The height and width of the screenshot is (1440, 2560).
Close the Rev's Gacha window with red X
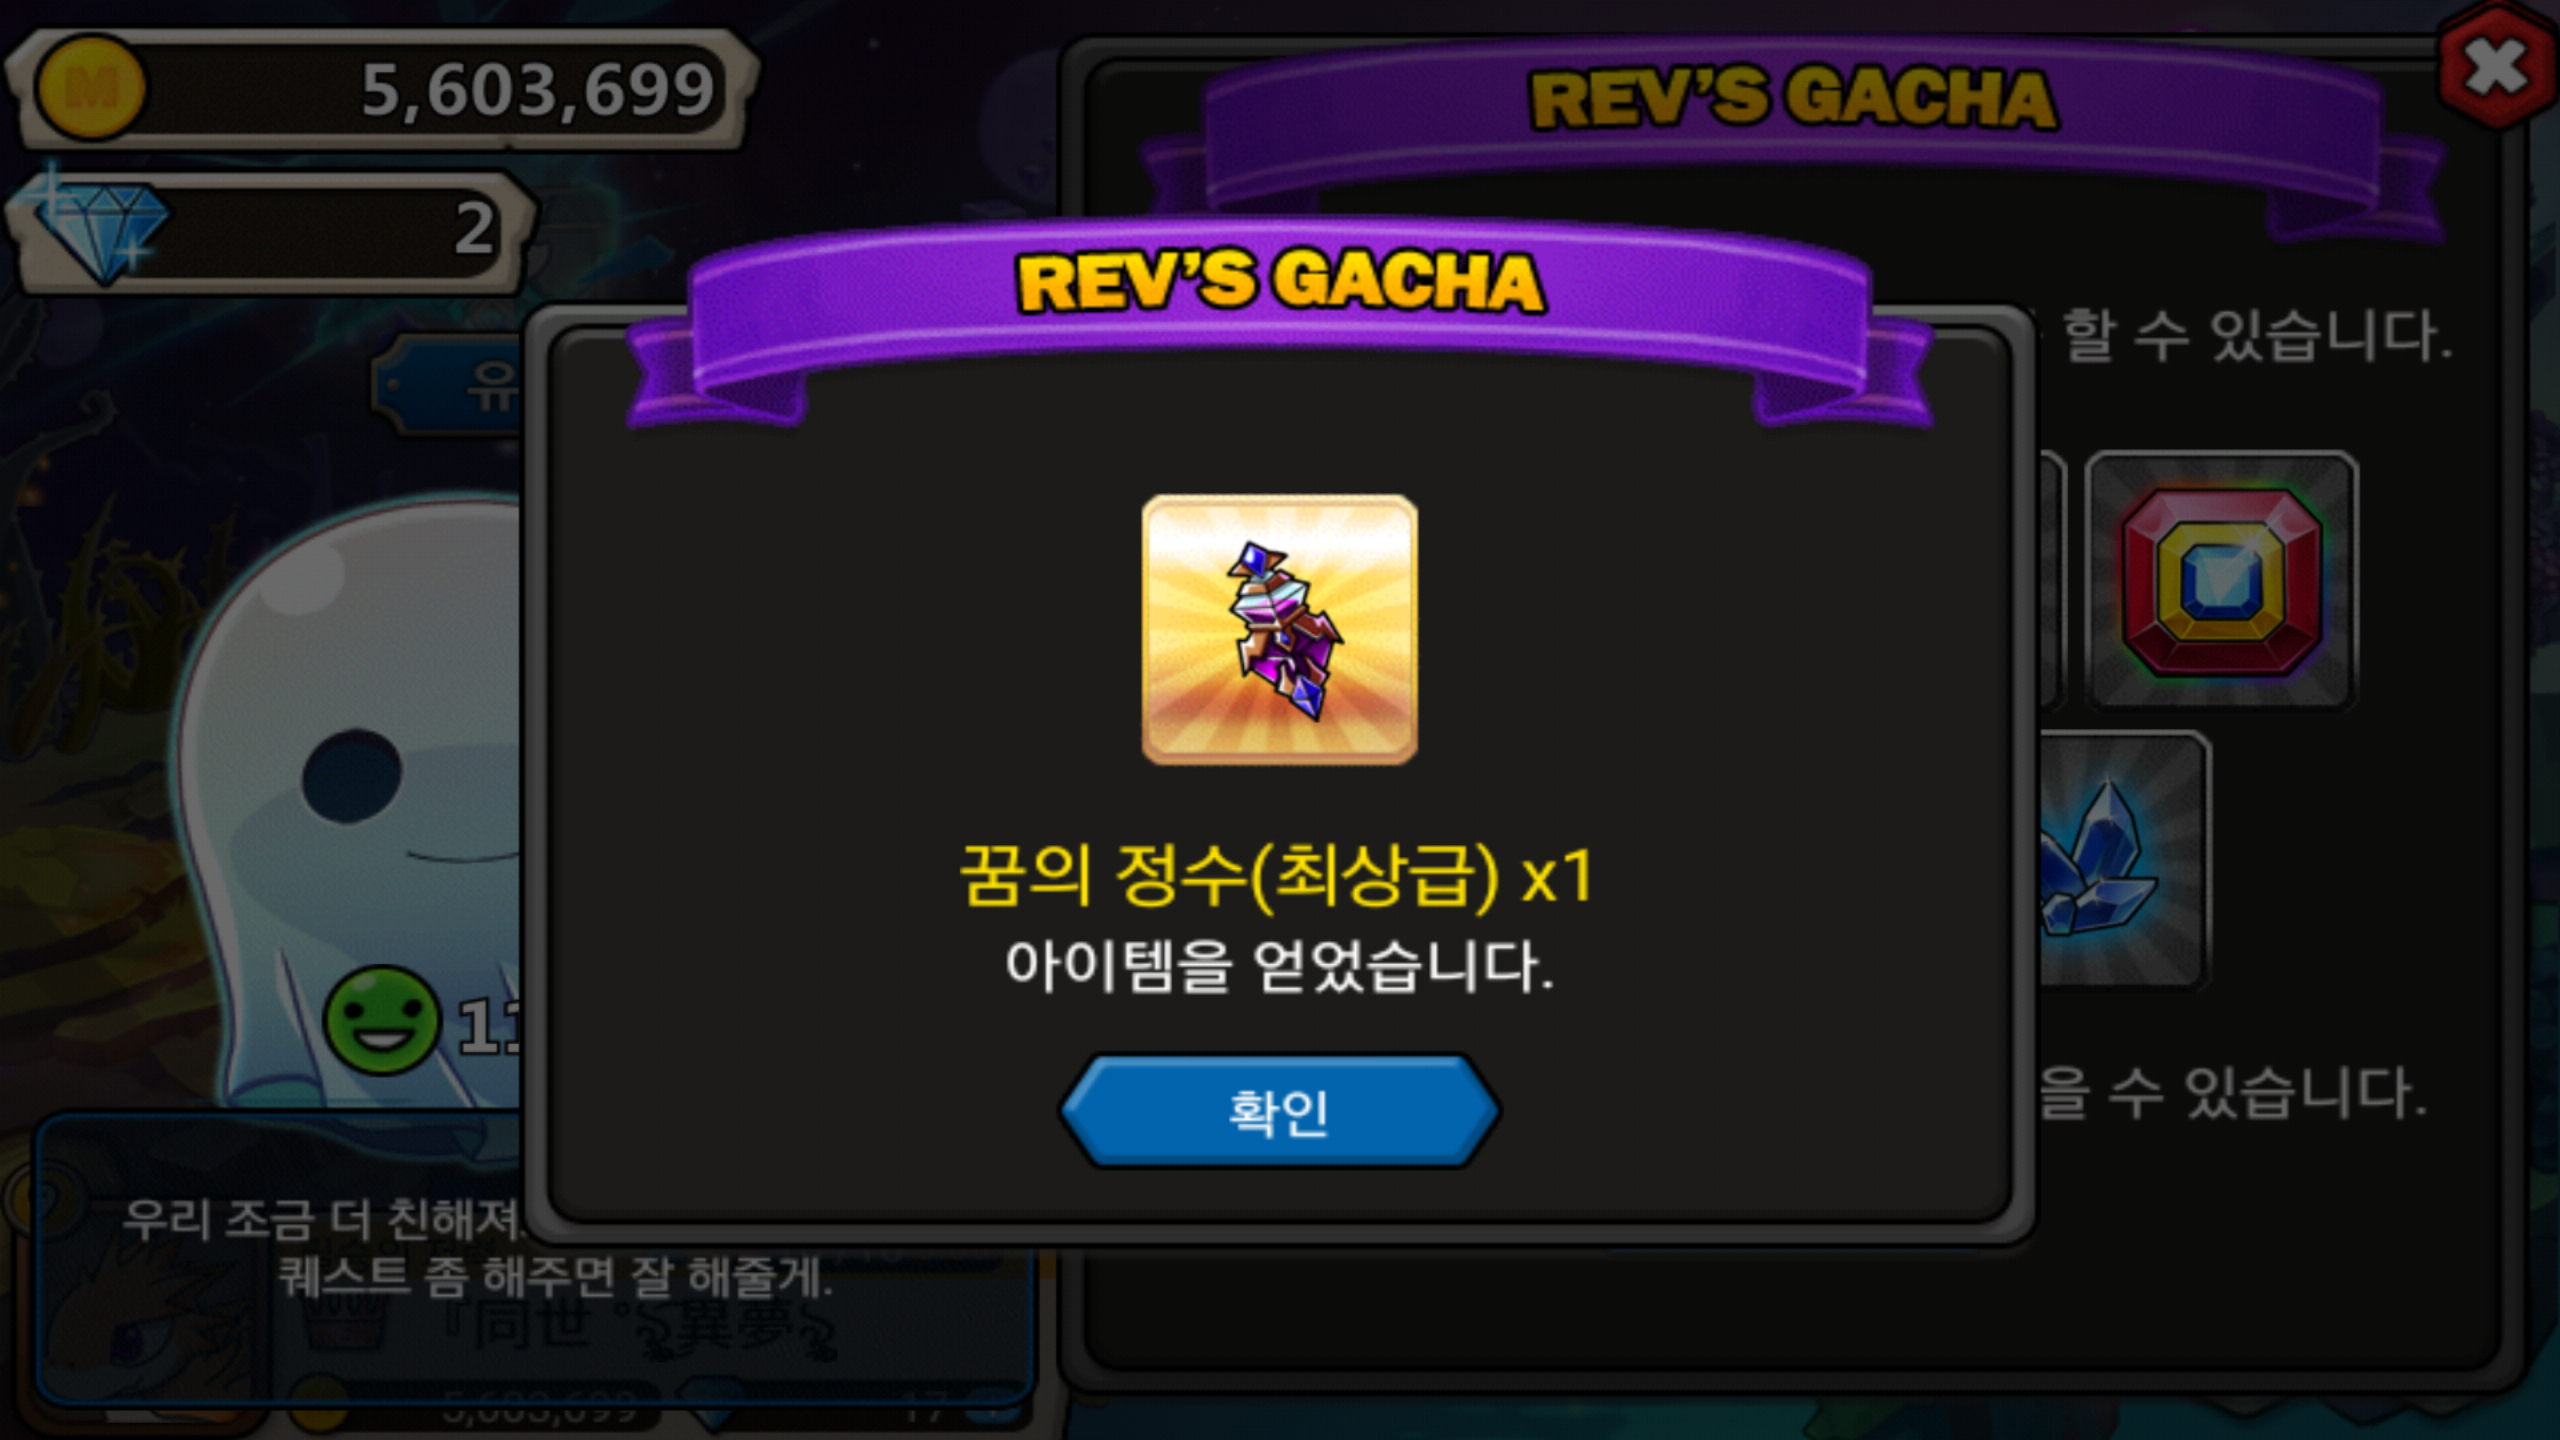tap(2496, 68)
